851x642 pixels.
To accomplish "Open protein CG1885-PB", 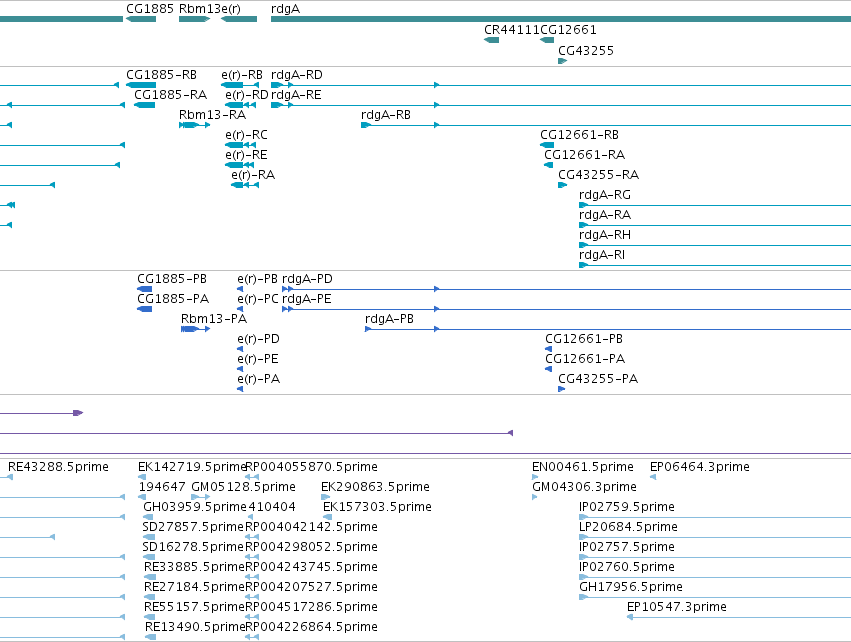I will click(x=172, y=279).
